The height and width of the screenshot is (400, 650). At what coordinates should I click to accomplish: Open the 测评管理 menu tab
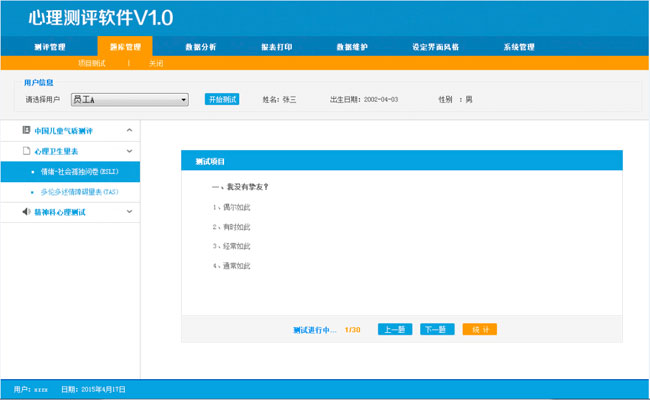click(49, 47)
